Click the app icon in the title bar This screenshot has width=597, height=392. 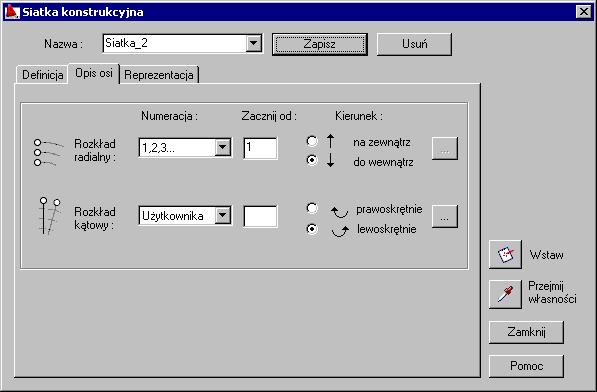click(11, 11)
